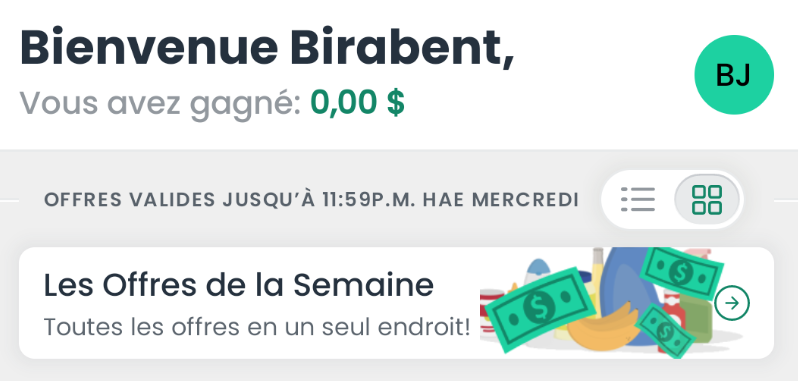Click the large green dollar bill illustration

(x=539, y=309)
